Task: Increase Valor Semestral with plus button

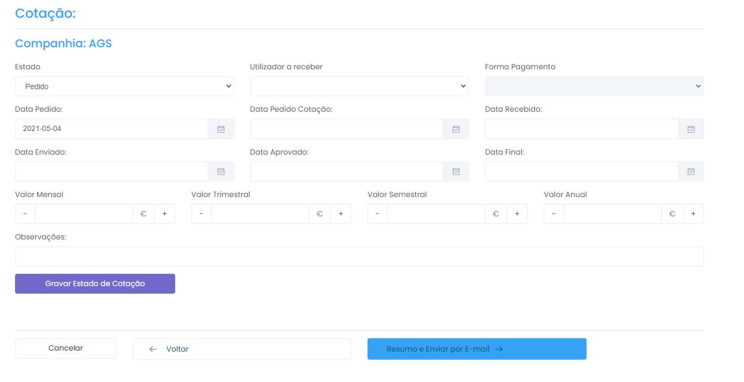Action: point(517,214)
